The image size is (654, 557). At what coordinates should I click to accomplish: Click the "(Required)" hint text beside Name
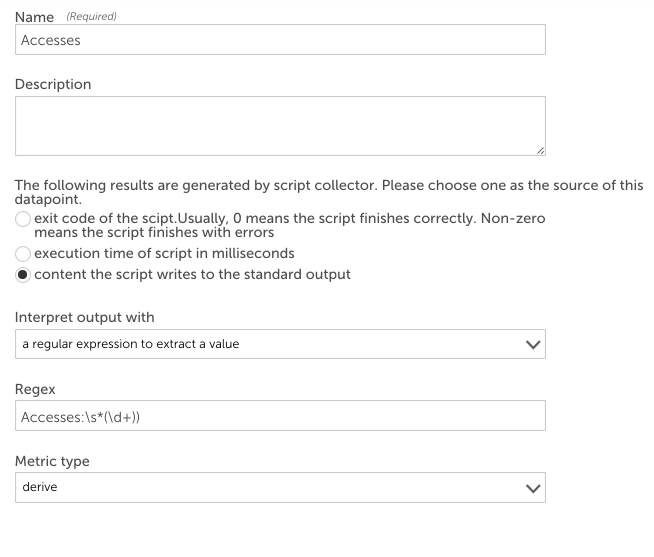[x=91, y=16]
